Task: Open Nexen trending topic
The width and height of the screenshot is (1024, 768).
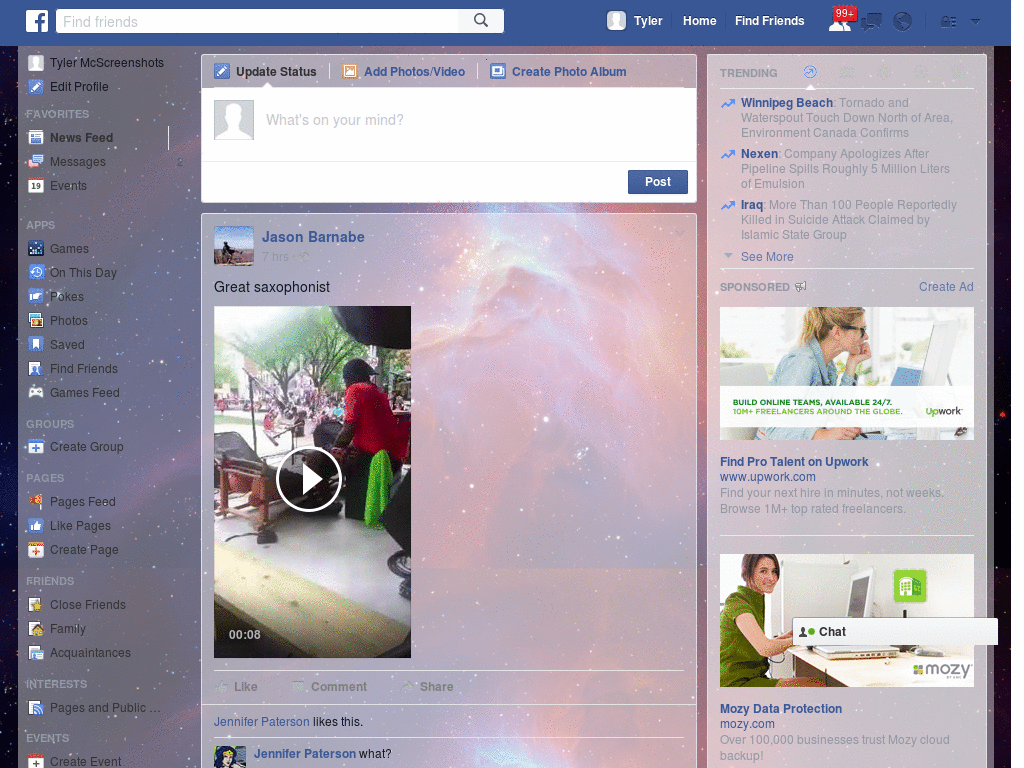Action: coord(759,153)
